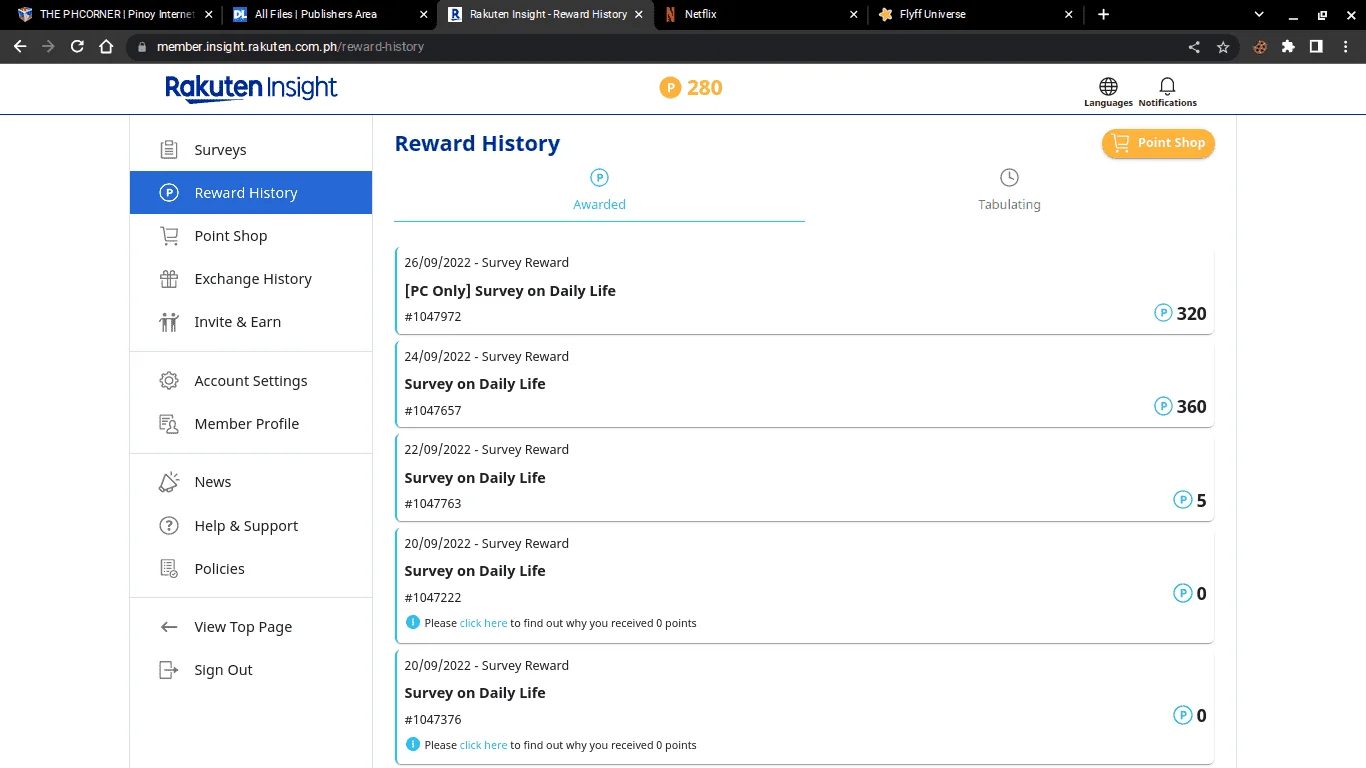Click the 360 points reward value

click(1191, 406)
